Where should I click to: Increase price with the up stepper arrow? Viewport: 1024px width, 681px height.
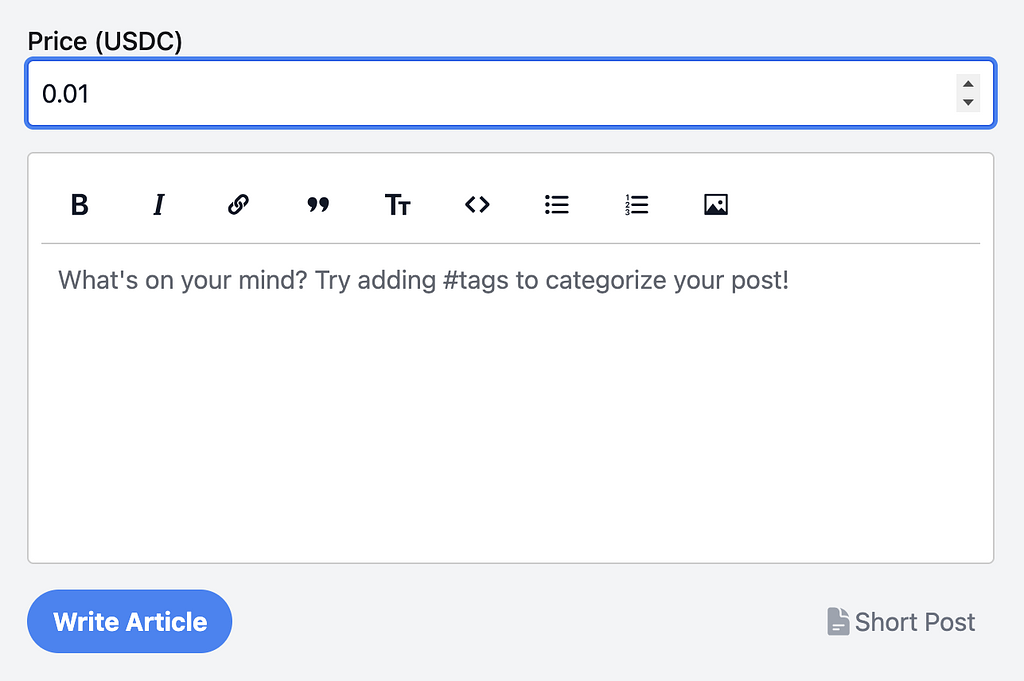[967, 84]
